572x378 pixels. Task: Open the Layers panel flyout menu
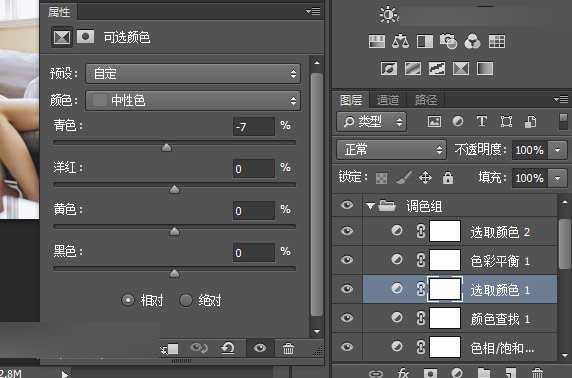click(x=561, y=99)
